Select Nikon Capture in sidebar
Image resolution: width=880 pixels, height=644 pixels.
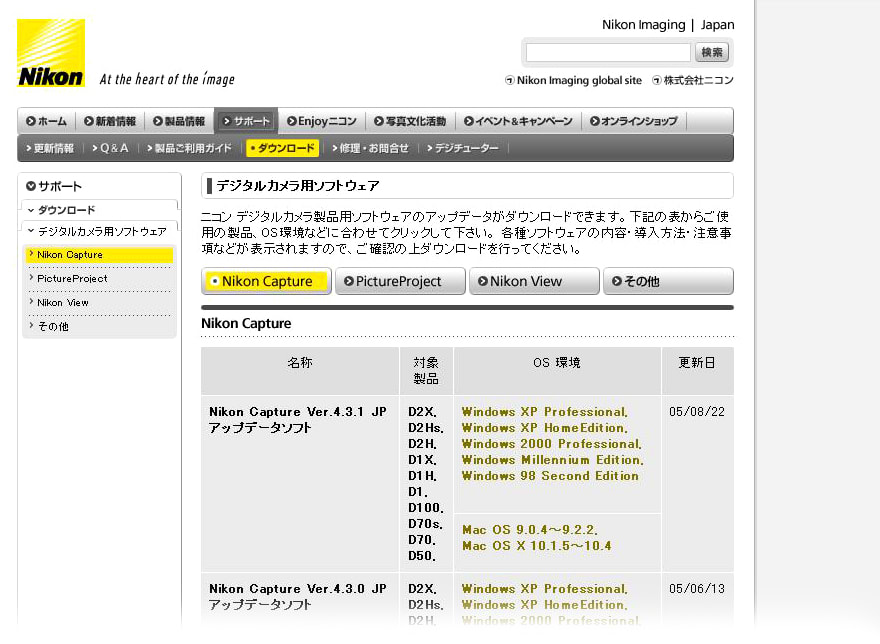click(x=99, y=255)
